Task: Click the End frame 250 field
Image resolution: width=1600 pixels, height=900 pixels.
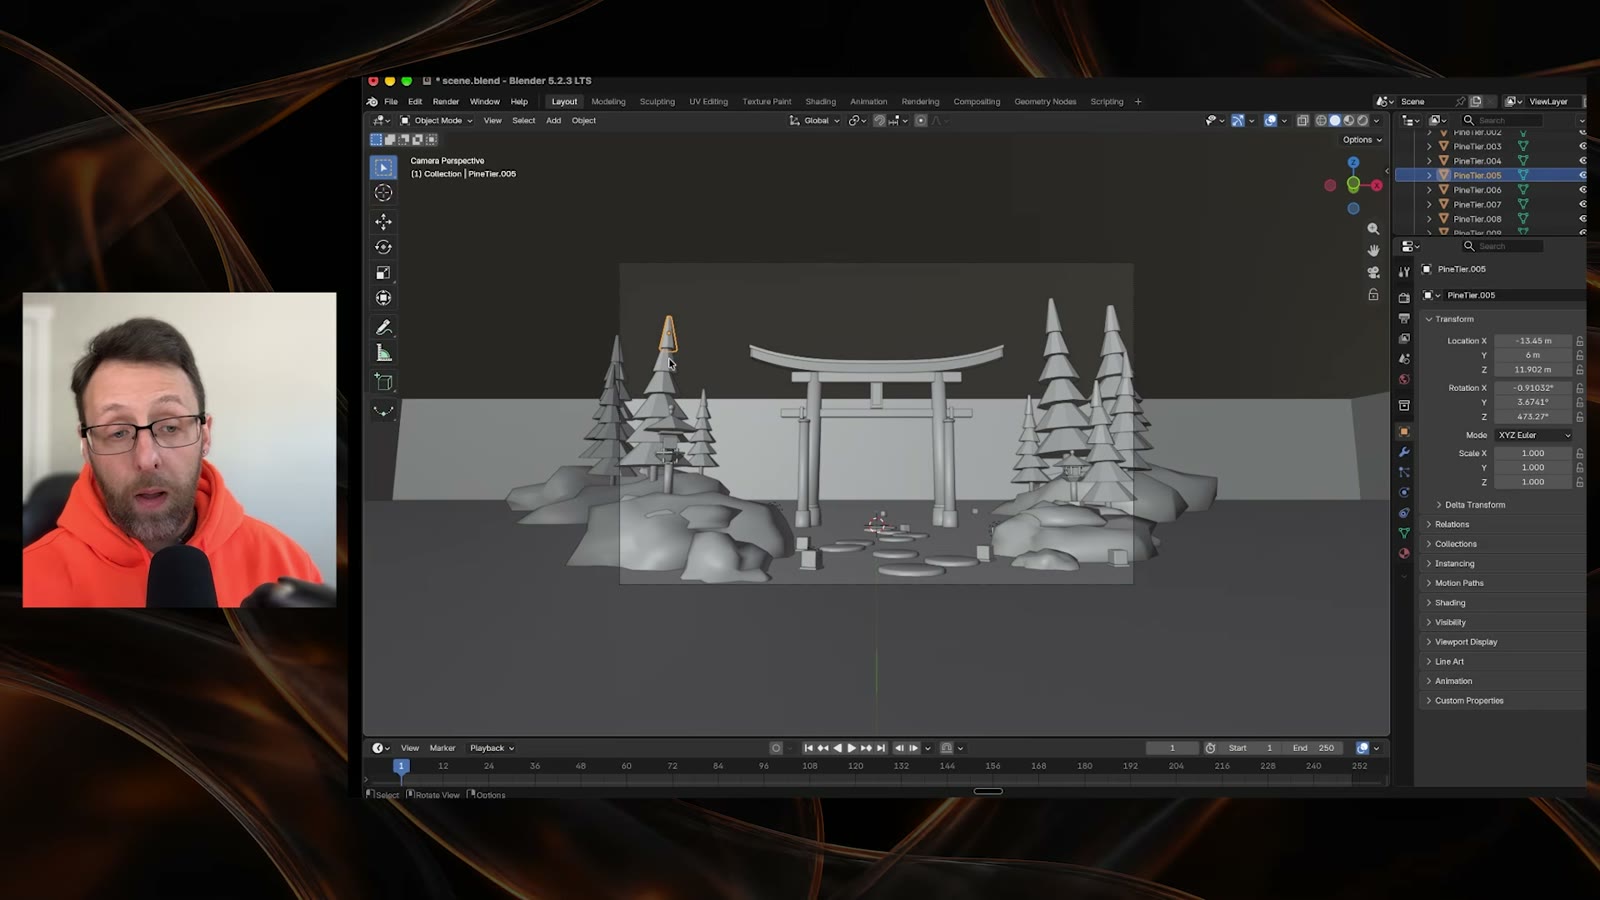Action: click(1314, 748)
